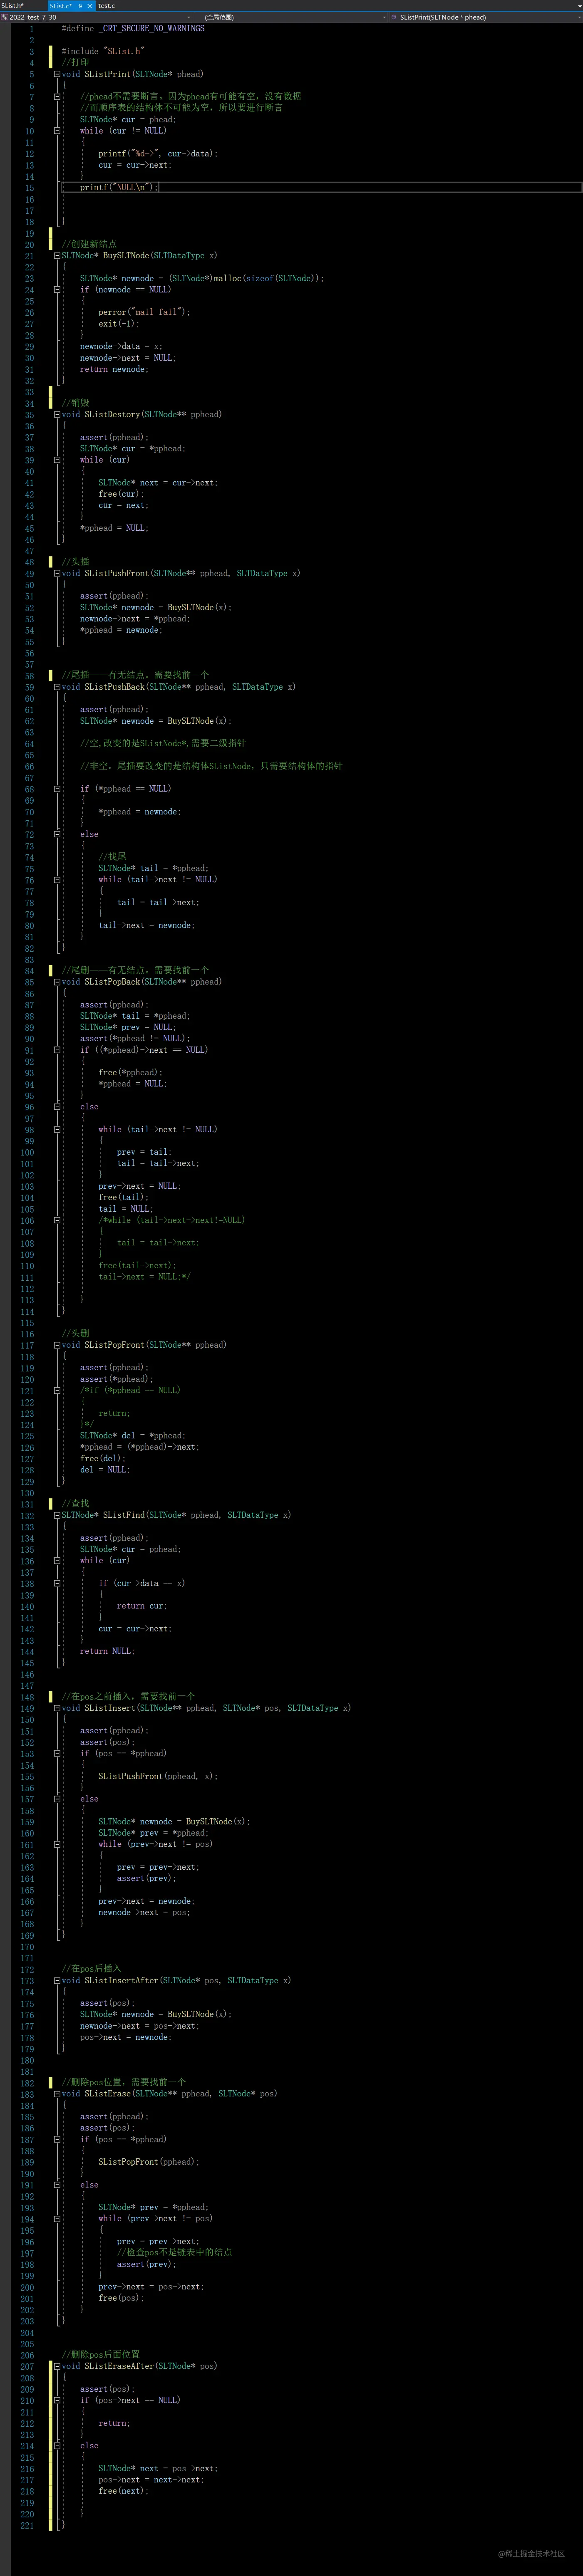
Task: Click the *pphead = newnode; line in SListPushFront
Action: pyautogui.click(x=121, y=630)
